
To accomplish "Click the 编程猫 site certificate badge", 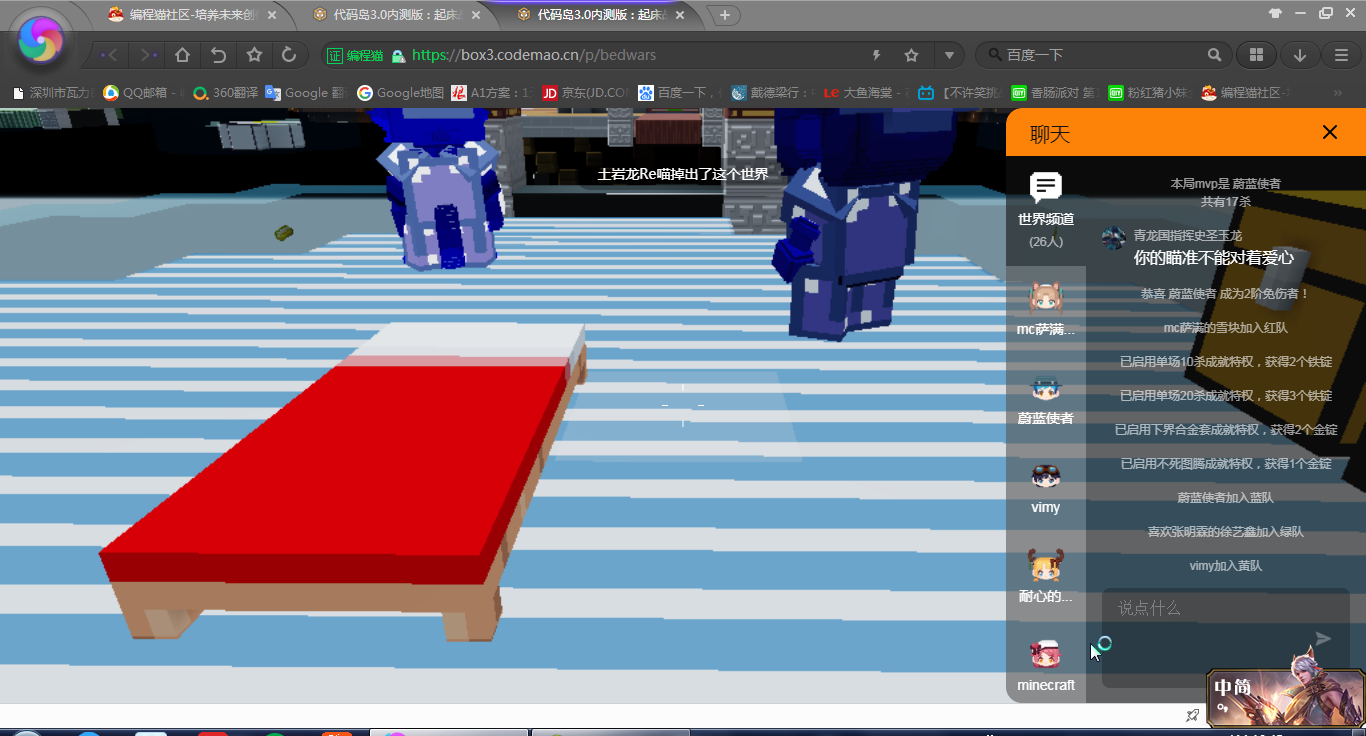I will 356,56.
